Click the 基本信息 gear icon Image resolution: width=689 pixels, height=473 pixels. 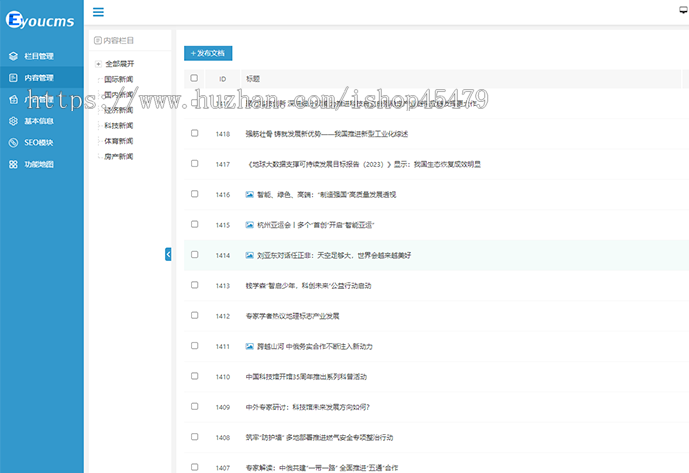tap(13, 121)
